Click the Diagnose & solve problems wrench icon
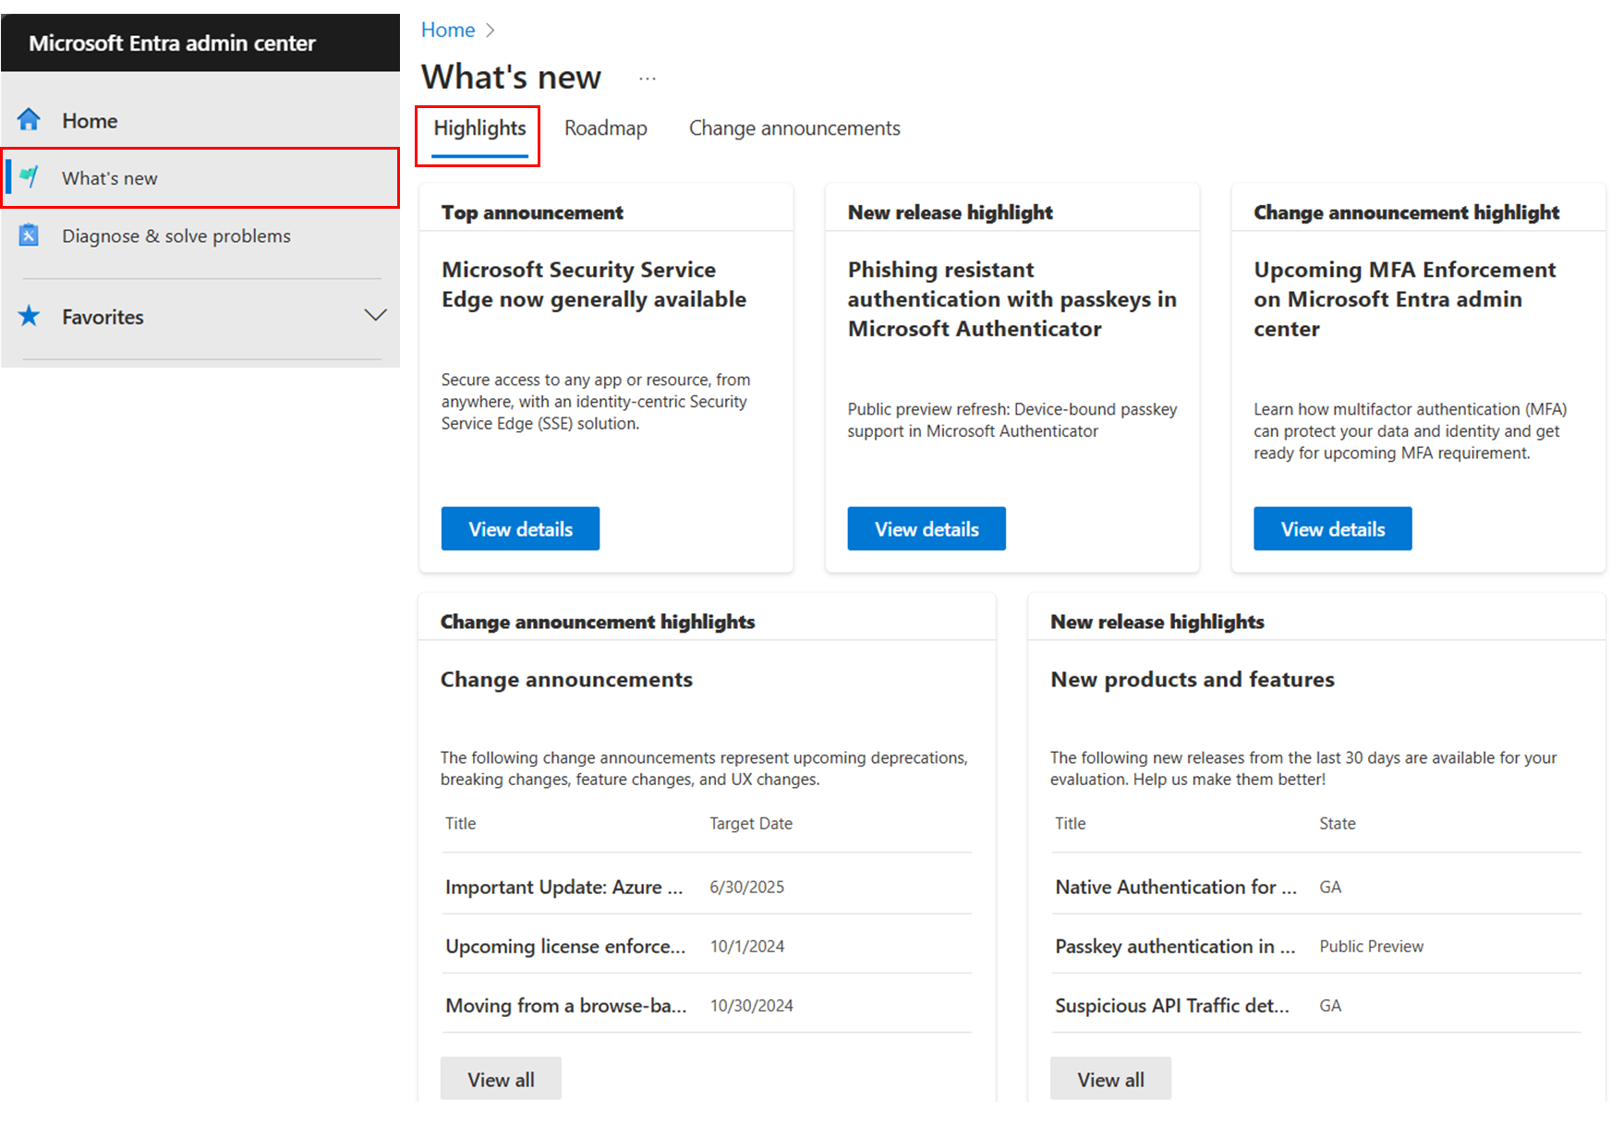 (x=29, y=235)
